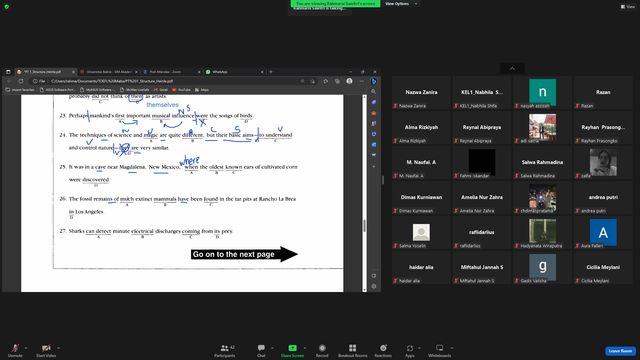This screenshot has height=360, width=640.
Task: Open Maps bookmark
Action: 202,90
